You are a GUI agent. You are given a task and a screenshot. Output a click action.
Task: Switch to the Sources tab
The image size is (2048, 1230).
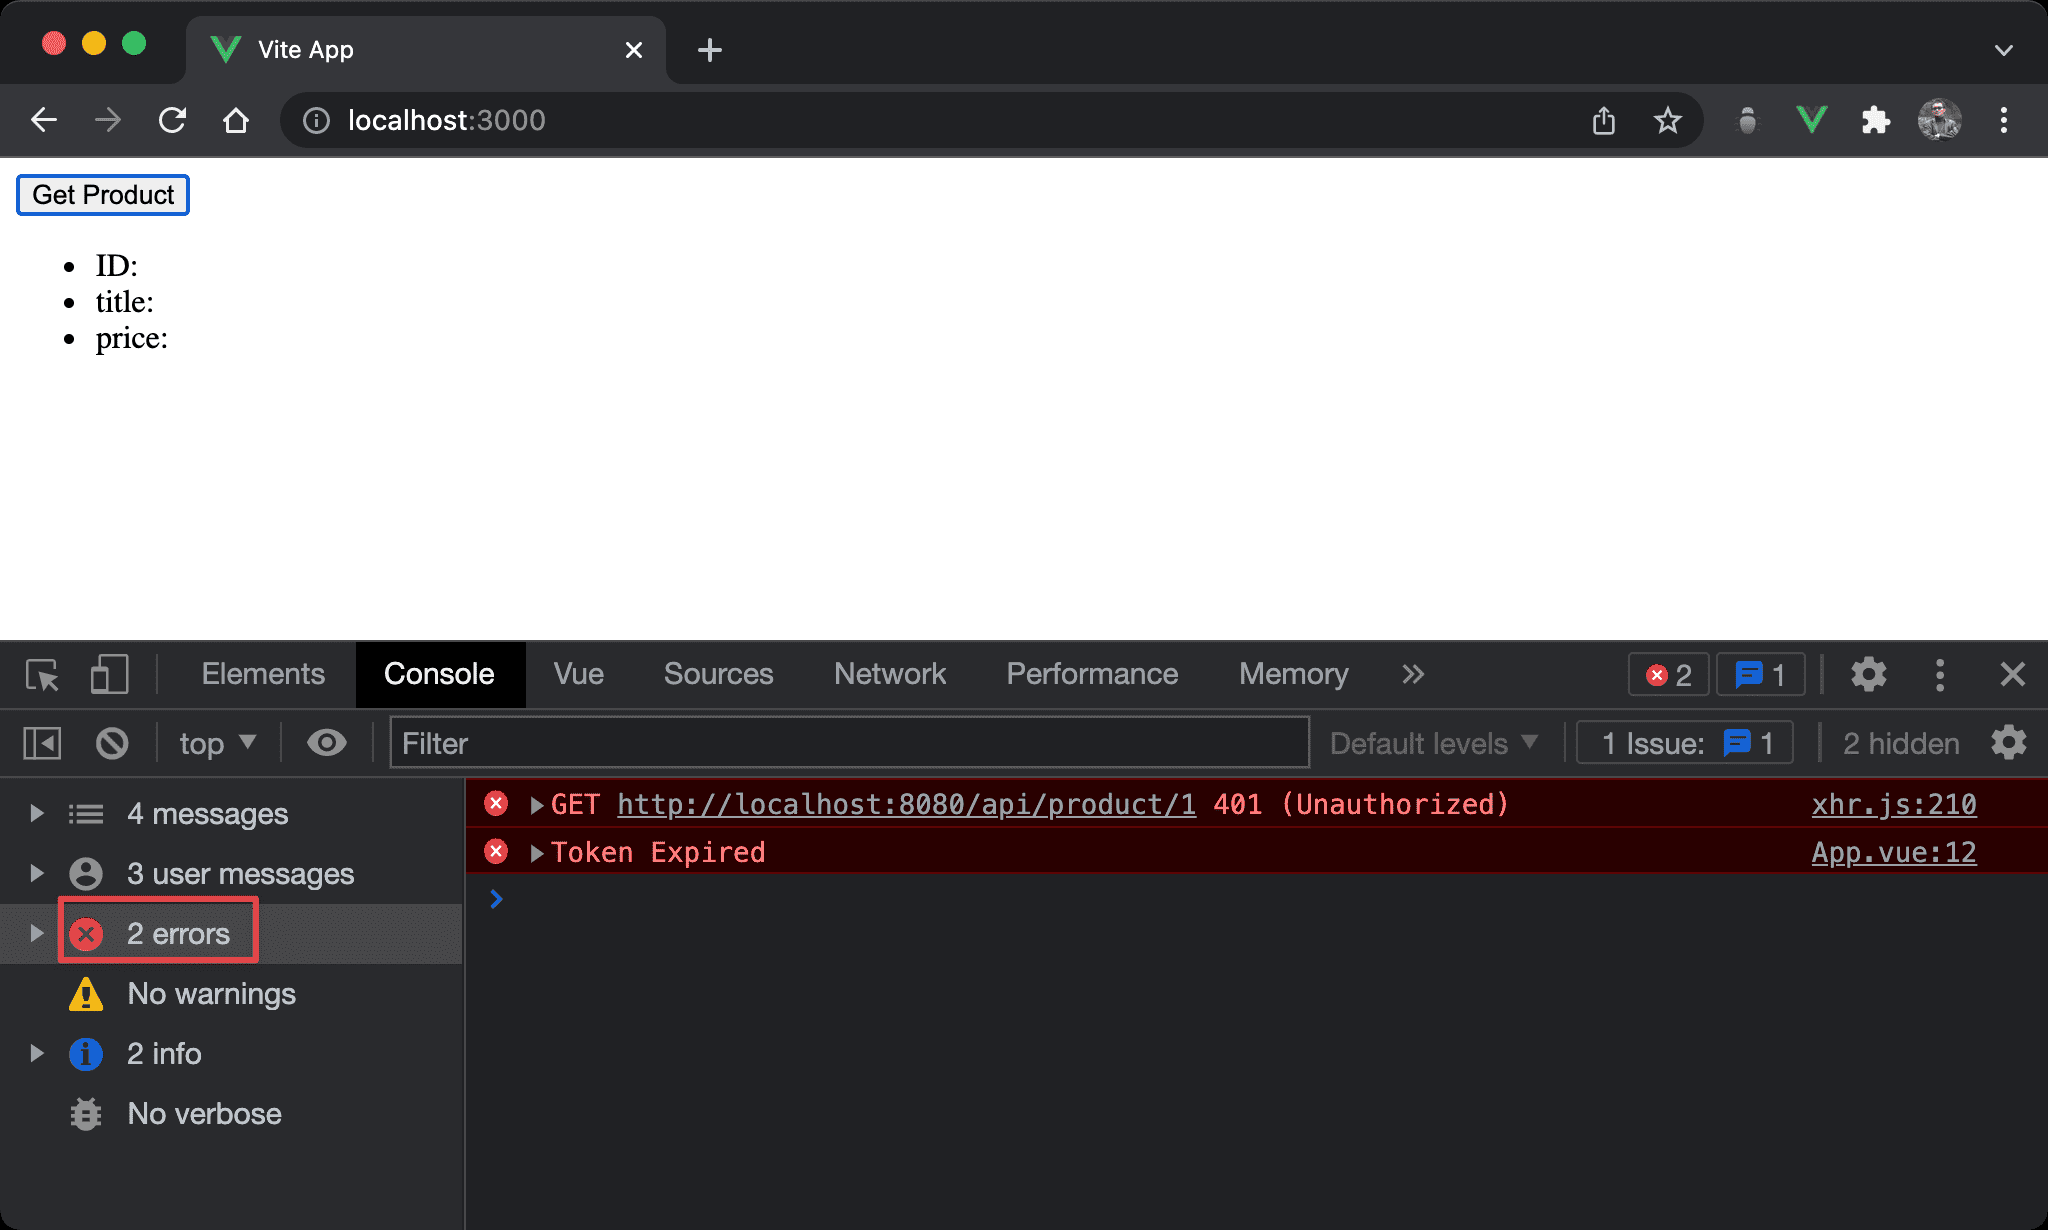click(x=719, y=674)
